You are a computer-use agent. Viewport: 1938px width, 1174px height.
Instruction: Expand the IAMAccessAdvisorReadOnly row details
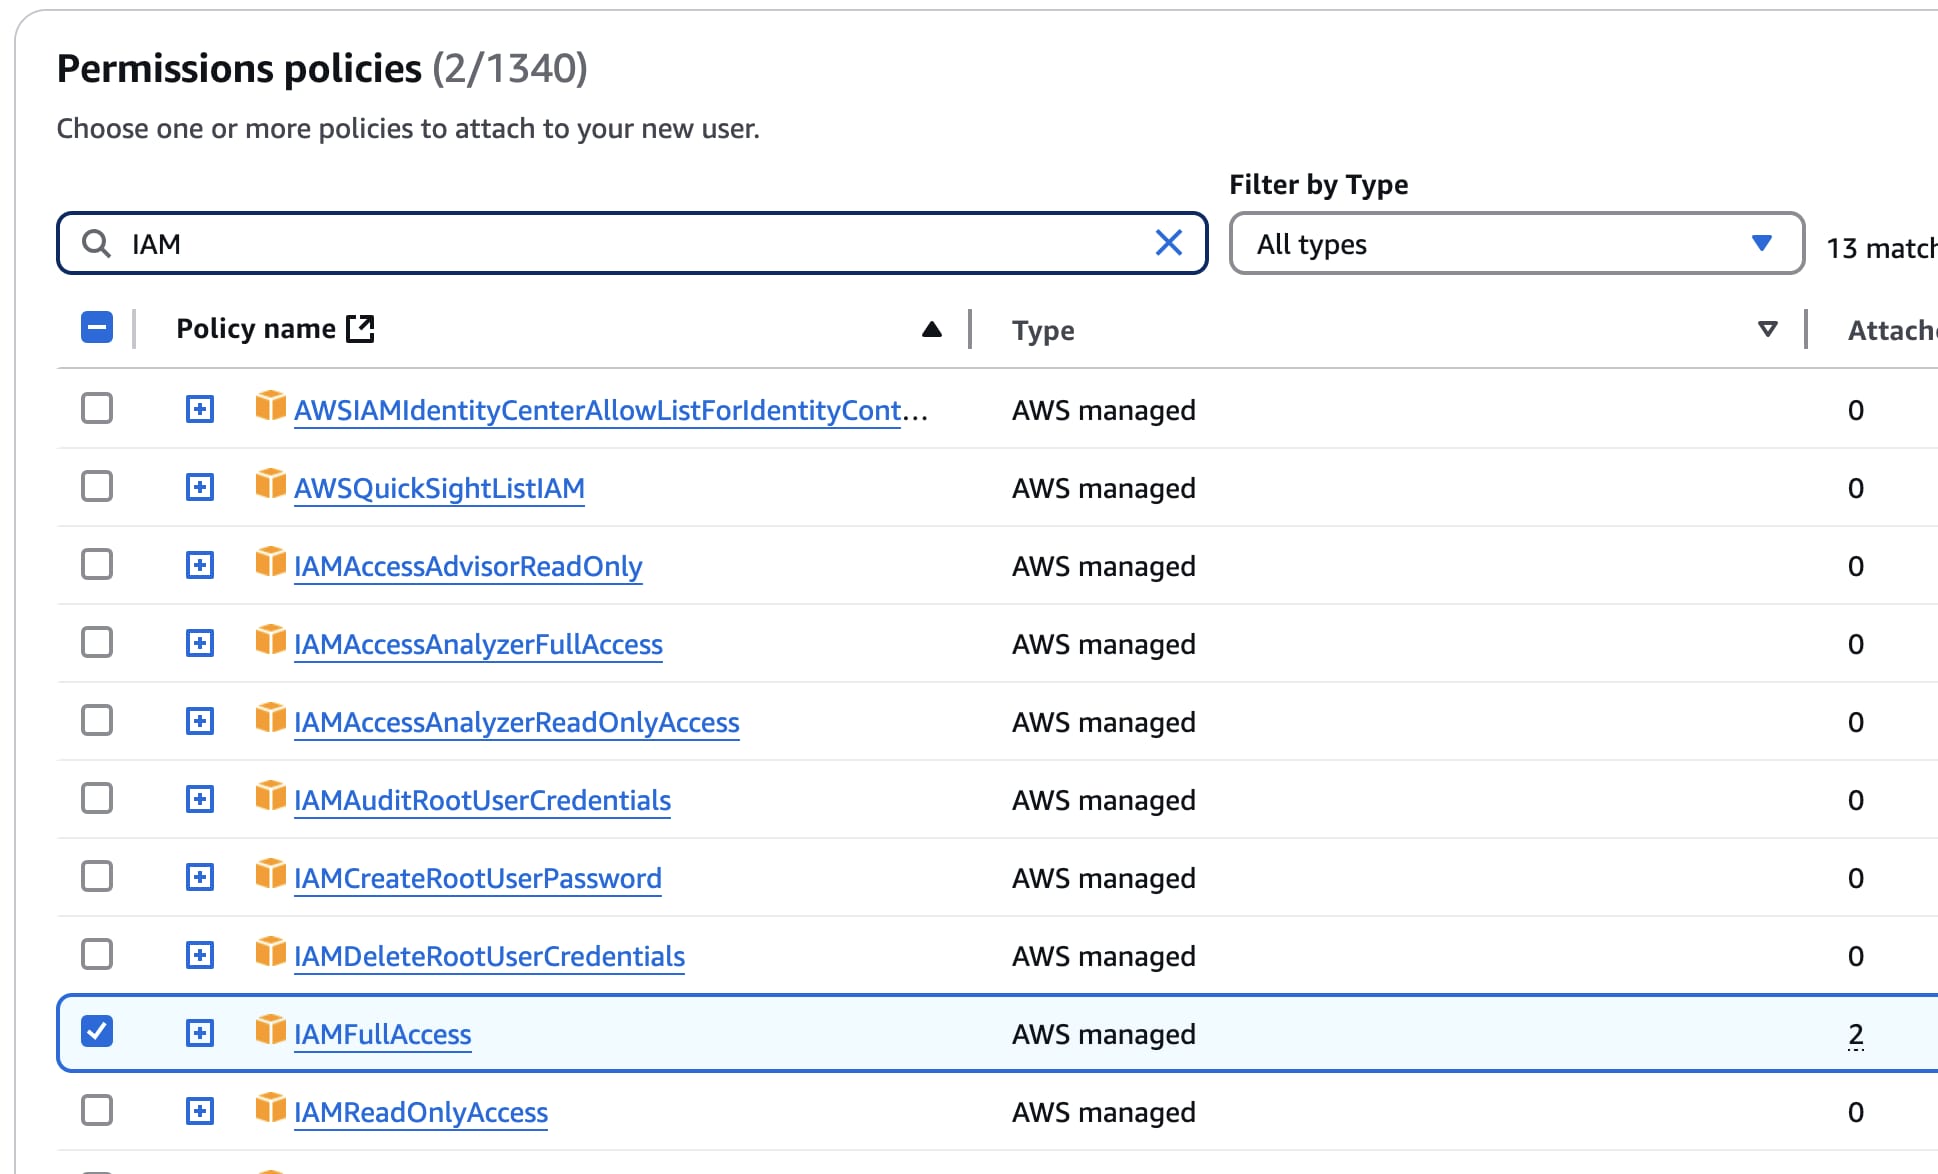[200, 565]
